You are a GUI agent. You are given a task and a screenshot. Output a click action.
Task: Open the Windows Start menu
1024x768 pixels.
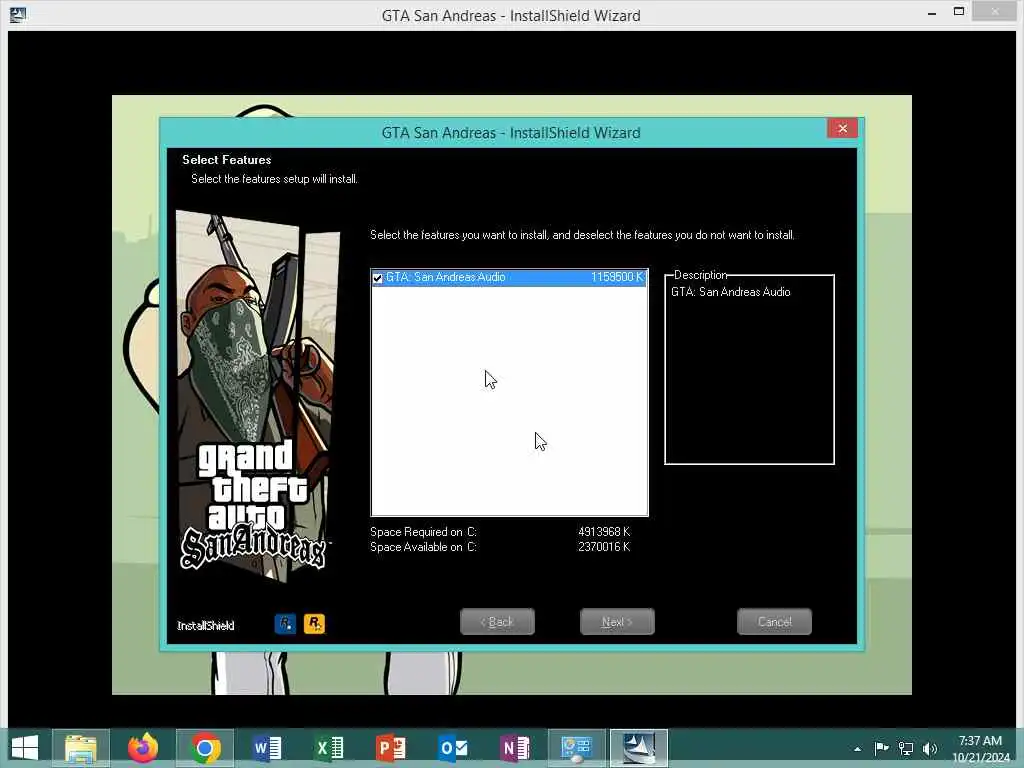(x=25, y=748)
